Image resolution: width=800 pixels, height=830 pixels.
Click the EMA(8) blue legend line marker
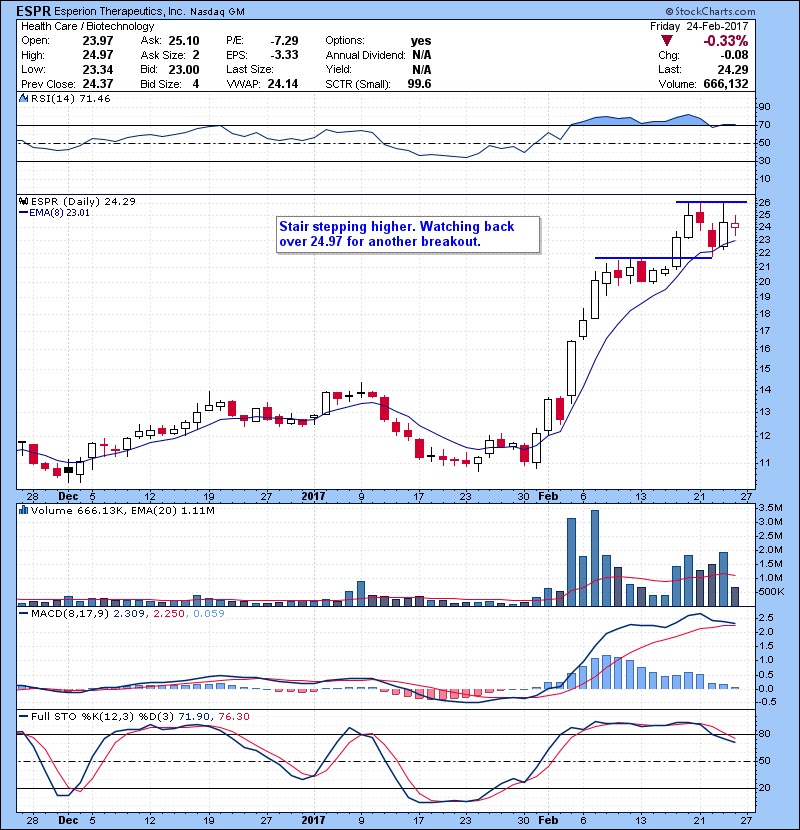pyautogui.click(x=23, y=213)
